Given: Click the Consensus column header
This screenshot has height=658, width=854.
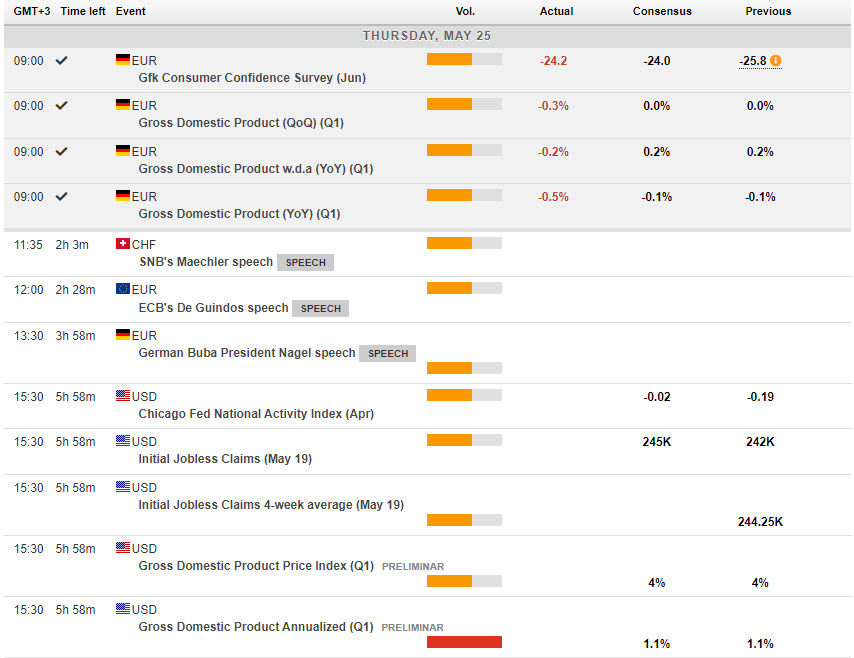Looking at the screenshot, I should point(661,12).
